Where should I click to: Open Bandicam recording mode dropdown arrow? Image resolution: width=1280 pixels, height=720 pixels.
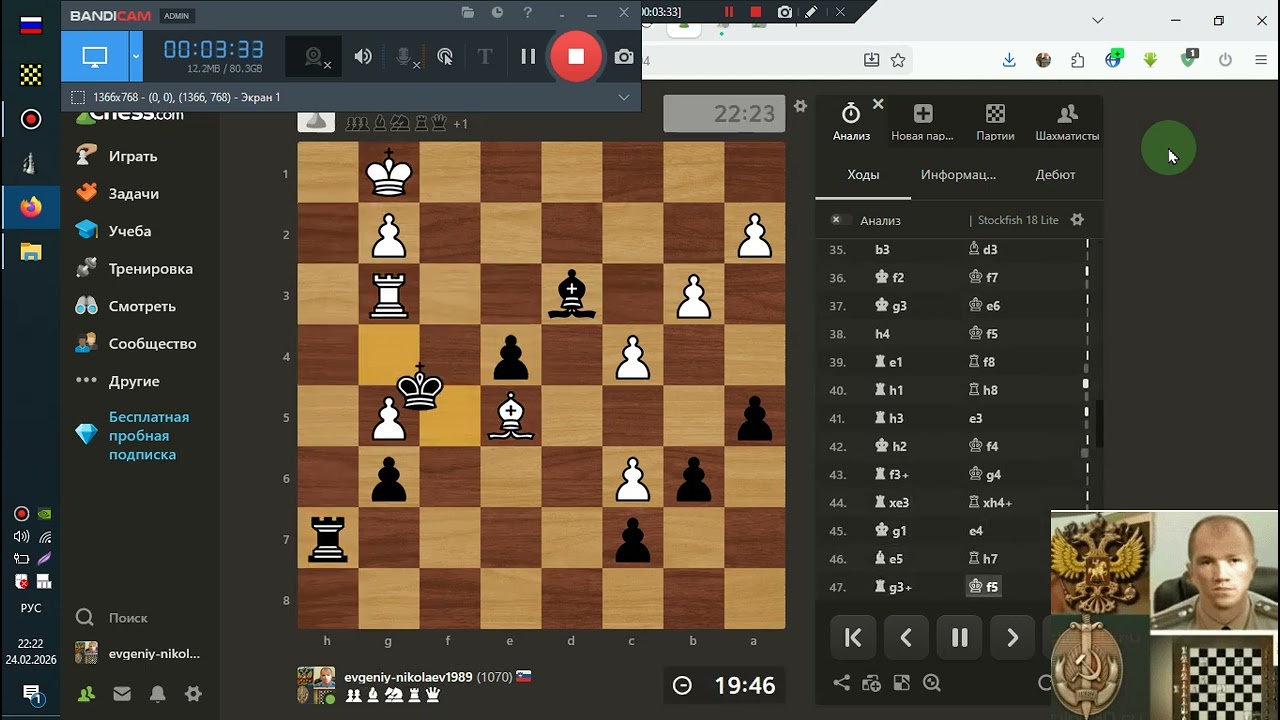pos(136,57)
